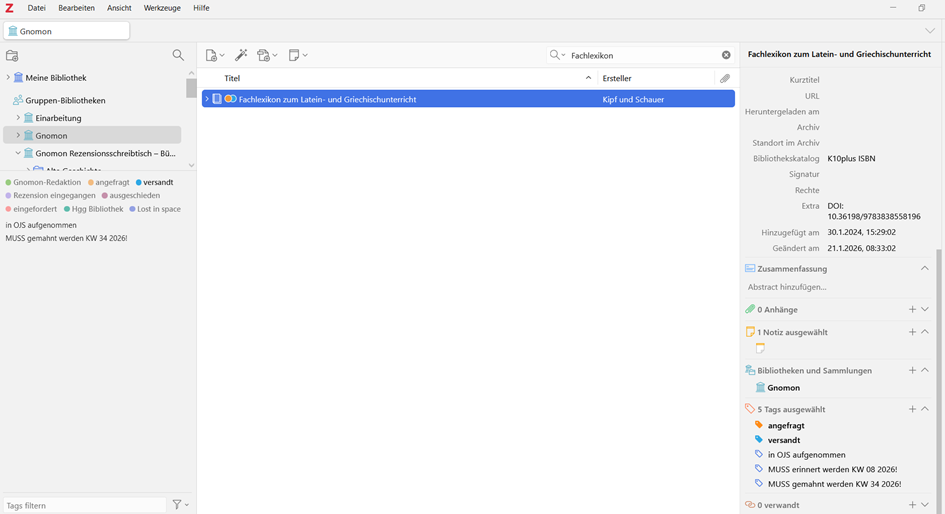Expand the Fachlexikon item row
This screenshot has width=945, height=514.
(207, 99)
